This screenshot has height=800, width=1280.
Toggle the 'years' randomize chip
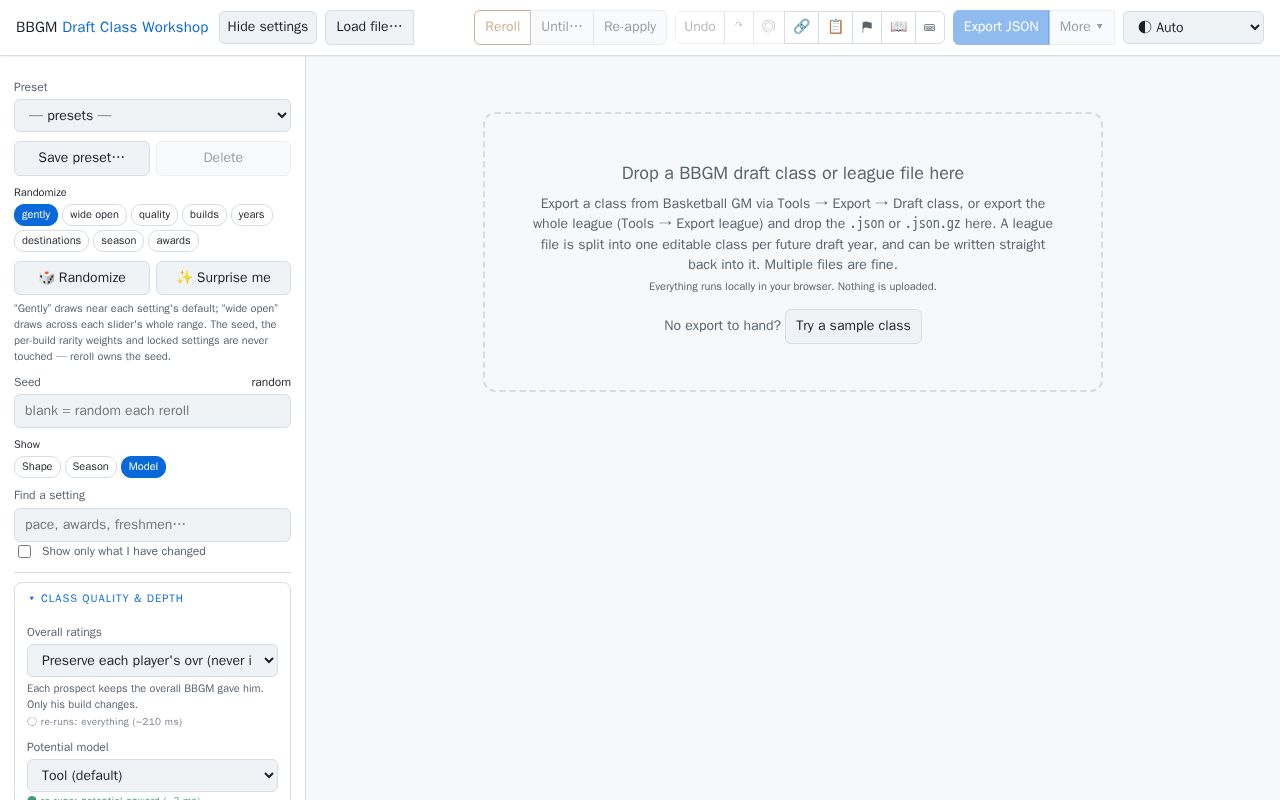pyautogui.click(x=252, y=215)
